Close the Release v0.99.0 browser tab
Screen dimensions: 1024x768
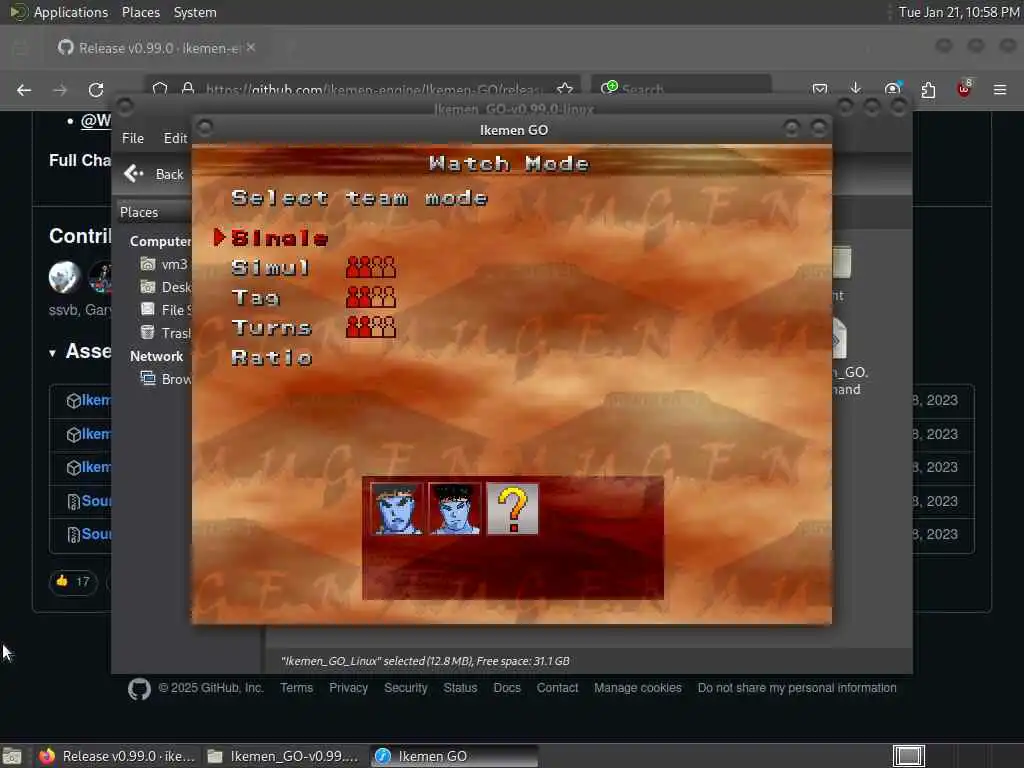[251, 48]
